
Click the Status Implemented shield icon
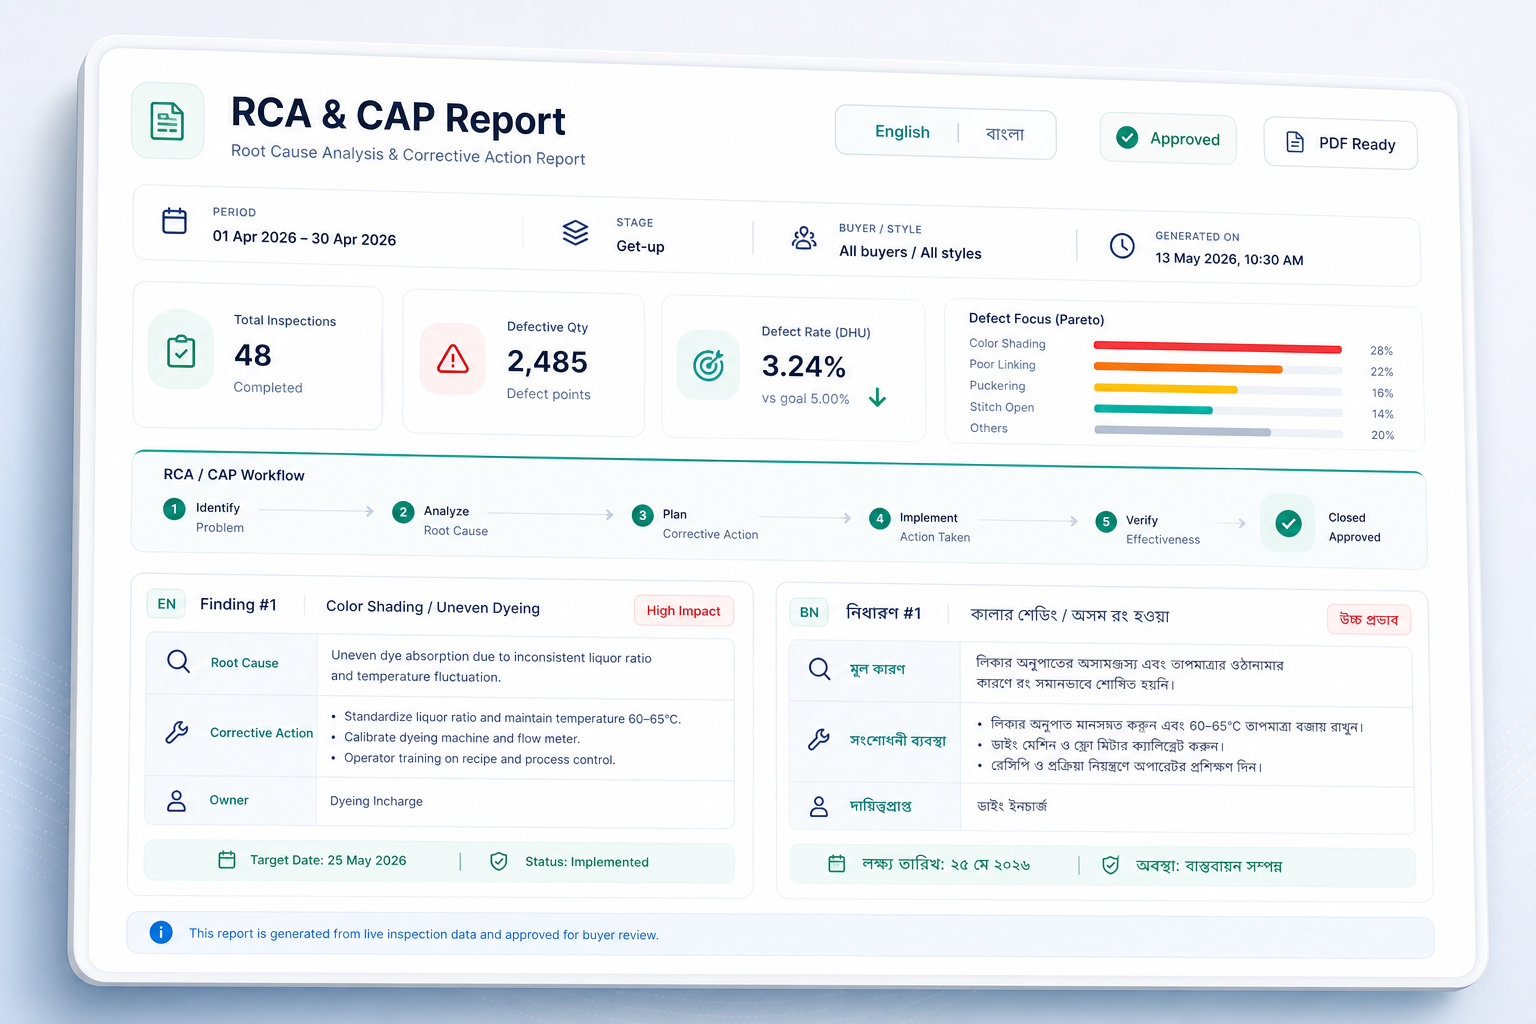[499, 861]
